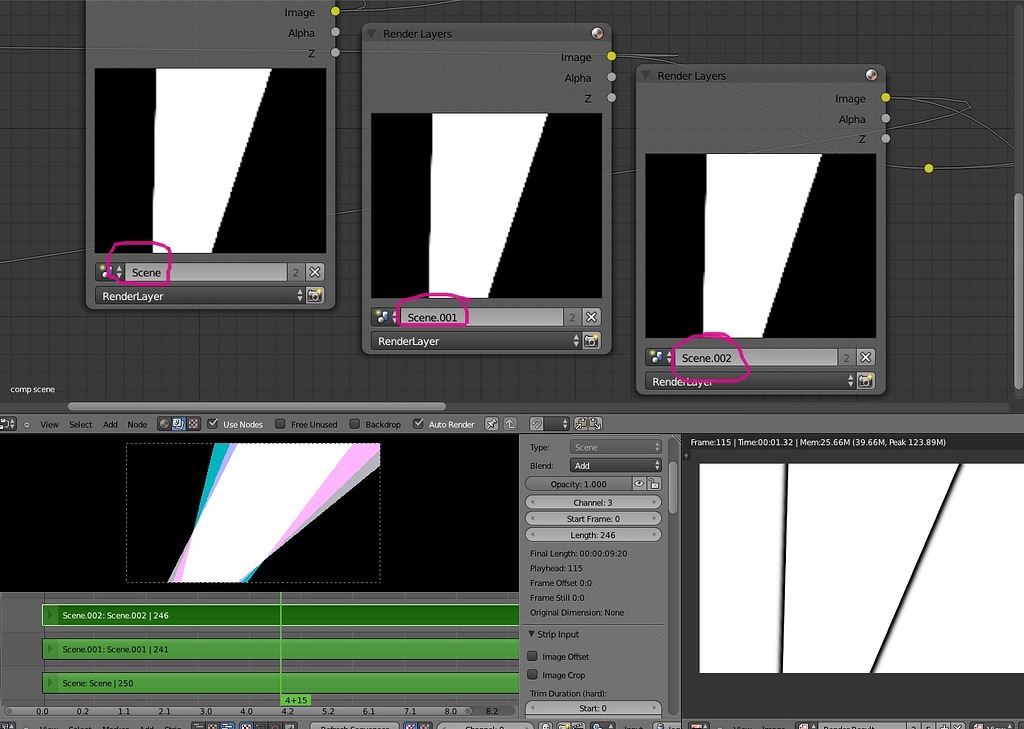
Task: Copy selected nodes to clipboard icon
Action: 580,424
